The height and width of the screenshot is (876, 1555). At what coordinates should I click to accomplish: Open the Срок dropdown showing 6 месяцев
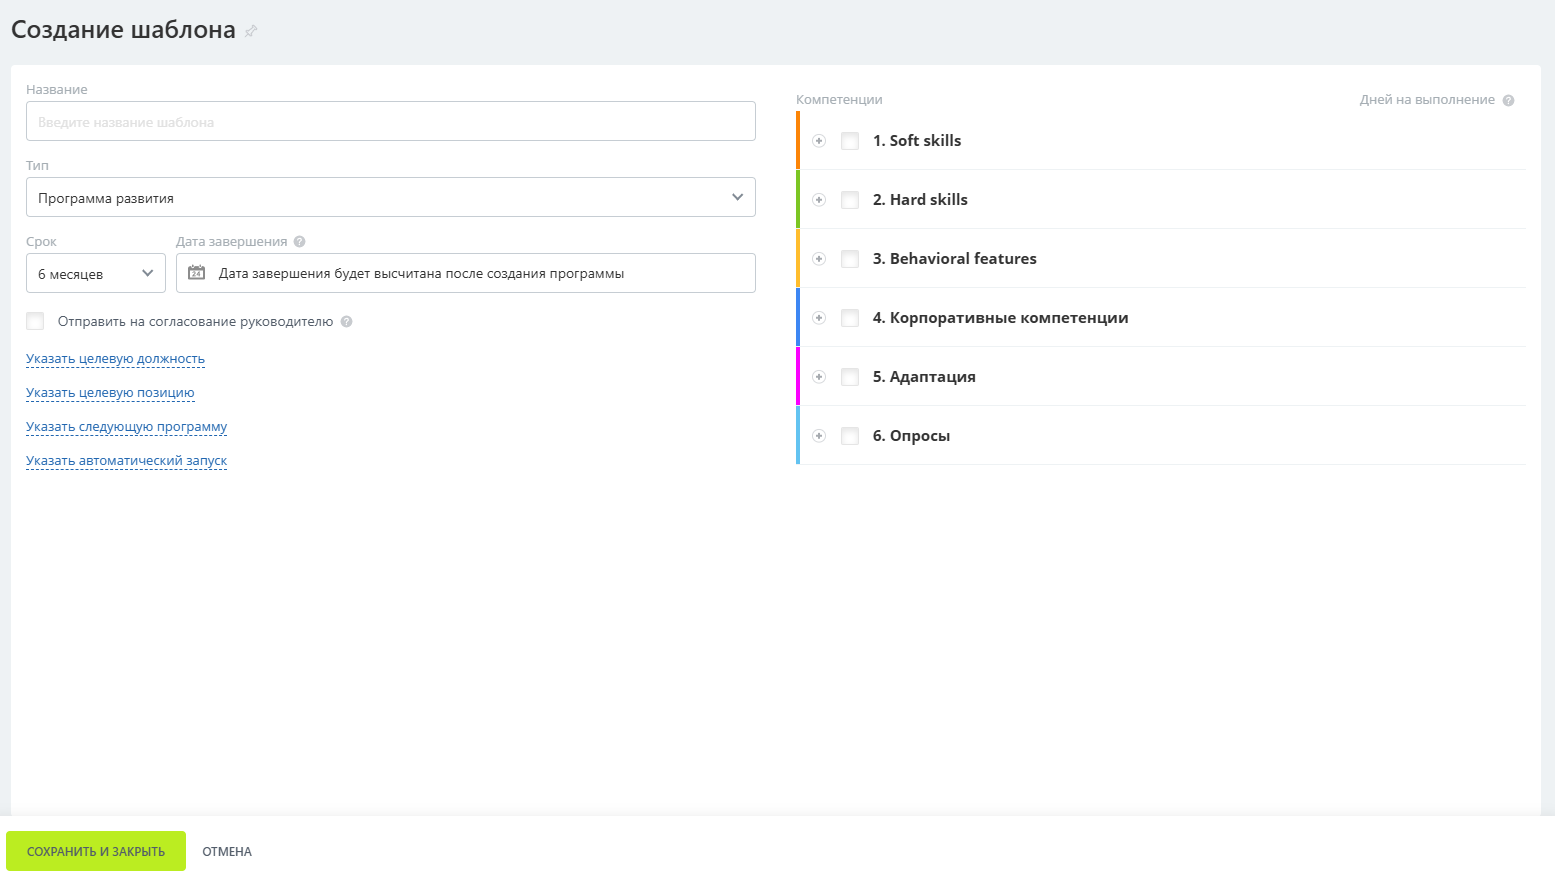coord(96,273)
